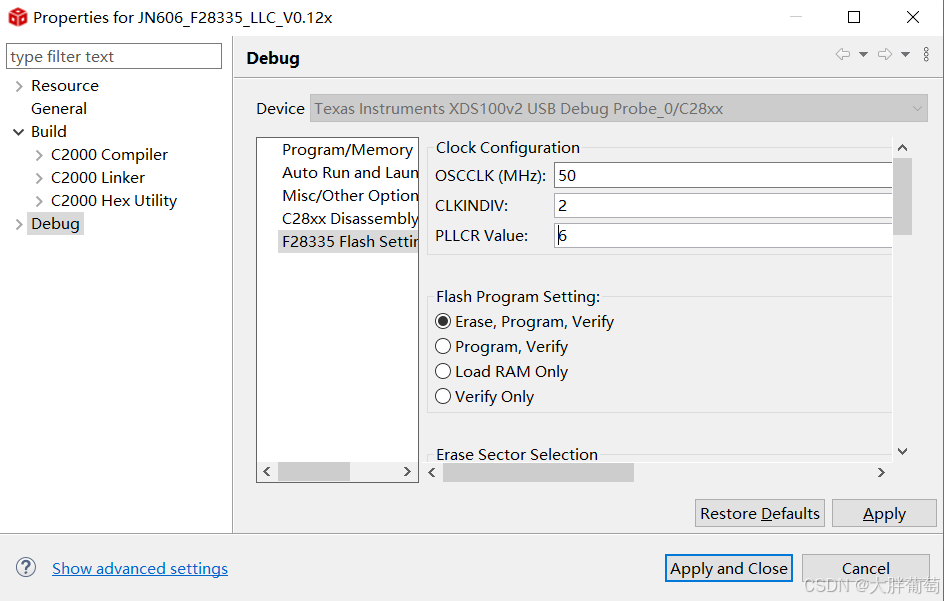The height and width of the screenshot is (601, 944).
Task: Open the Device combo box dropdown
Action: (917, 109)
